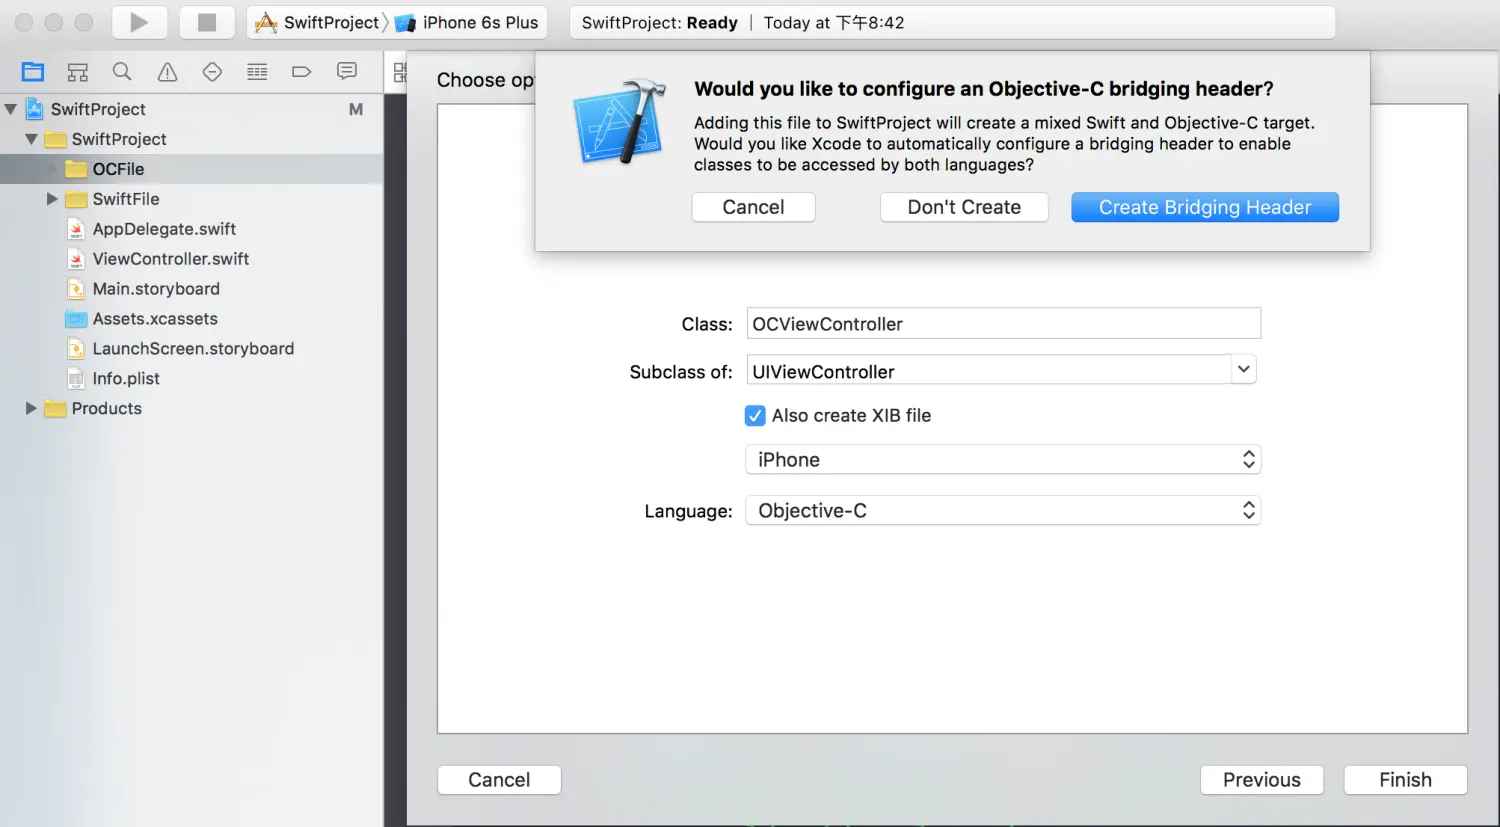The image size is (1500, 827).
Task: Click the Finish button
Action: 1405,780
